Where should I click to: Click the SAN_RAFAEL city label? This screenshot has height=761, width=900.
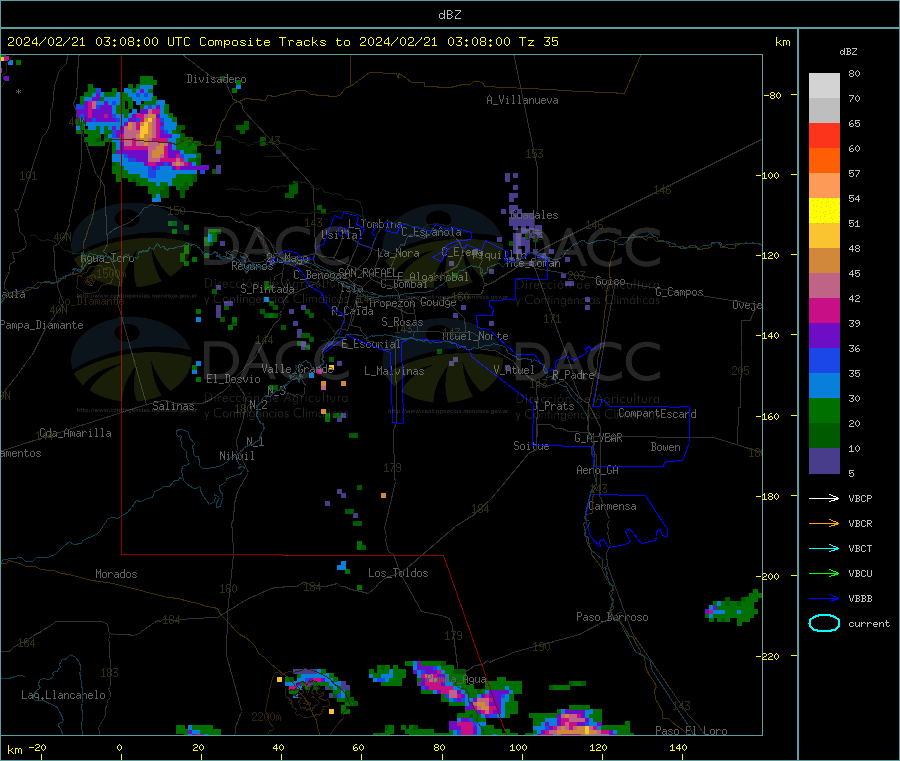pos(367,272)
